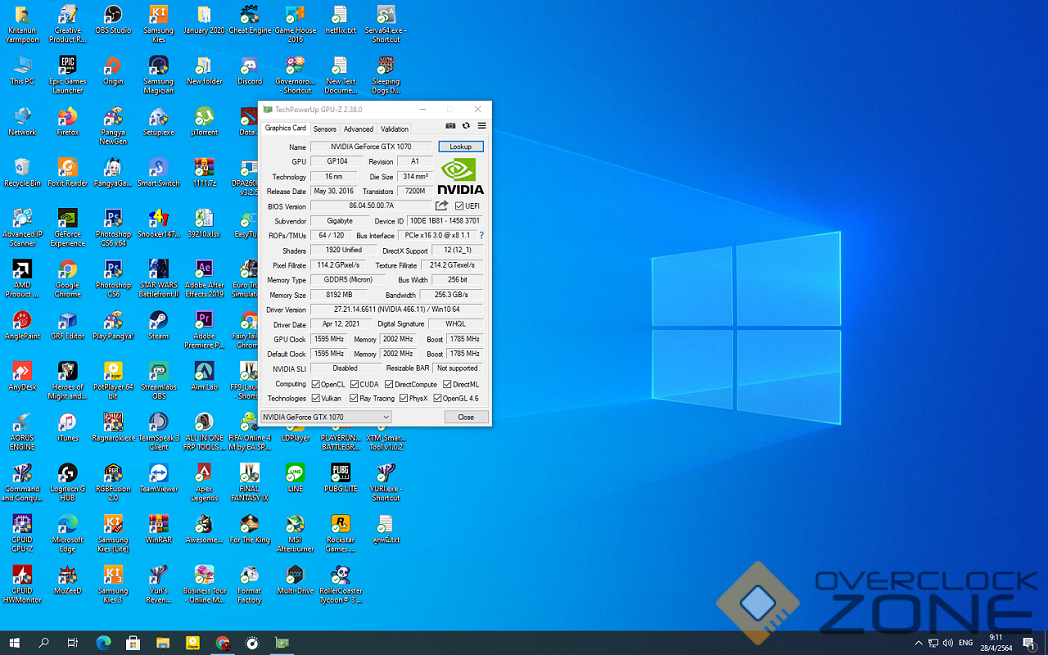The width and height of the screenshot is (1048, 655).
Task: Click the Bus Interface question mark icon
Action: 481,235
